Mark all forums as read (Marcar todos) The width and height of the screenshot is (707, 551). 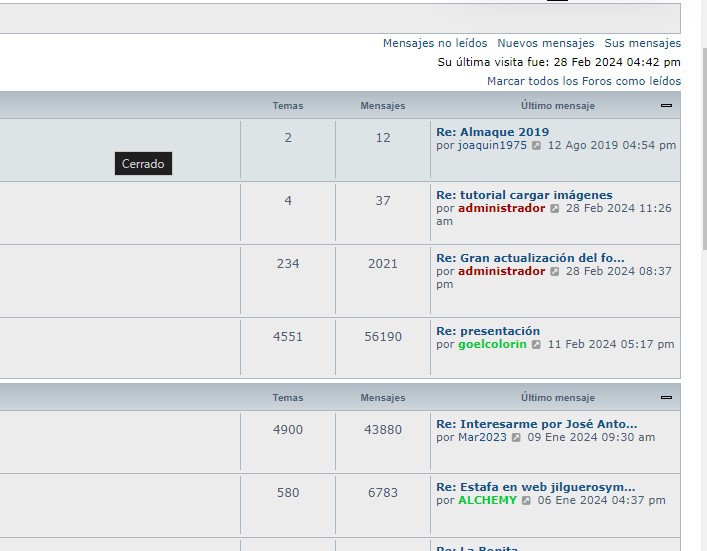point(584,81)
